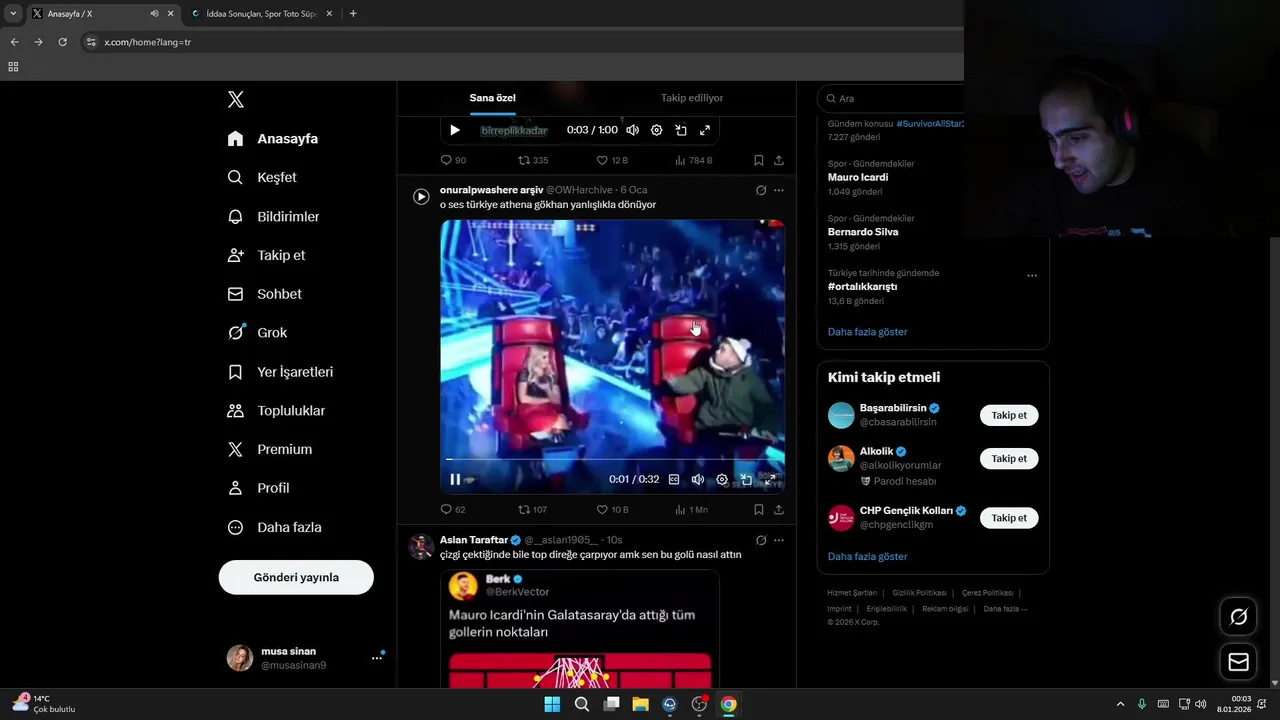Screen dimensions: 1280x720
Task: Focus the Ara search field
Action: 892,98
